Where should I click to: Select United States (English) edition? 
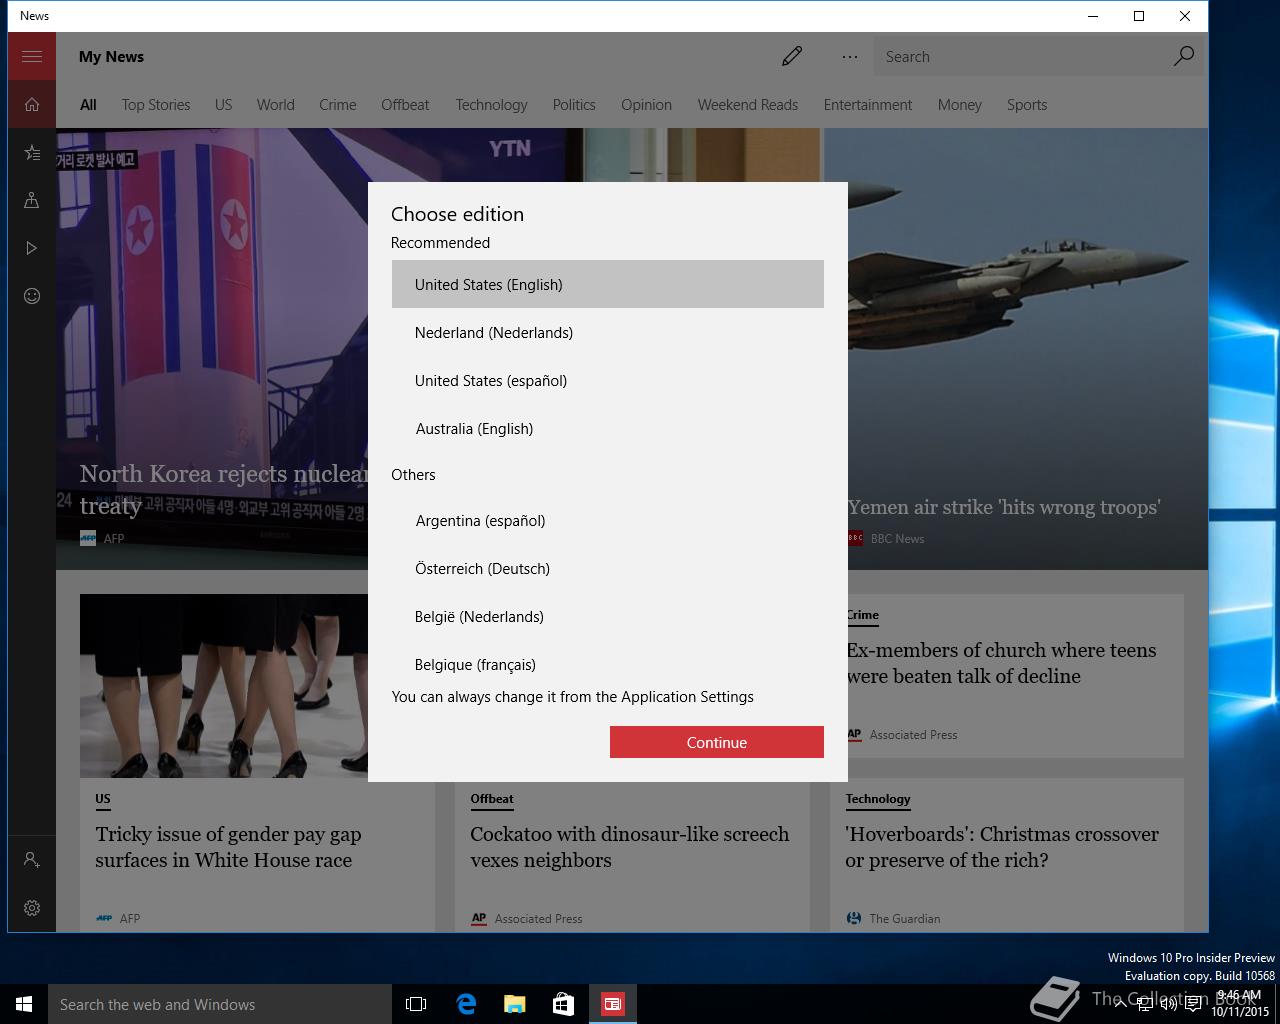pos(608,284)
